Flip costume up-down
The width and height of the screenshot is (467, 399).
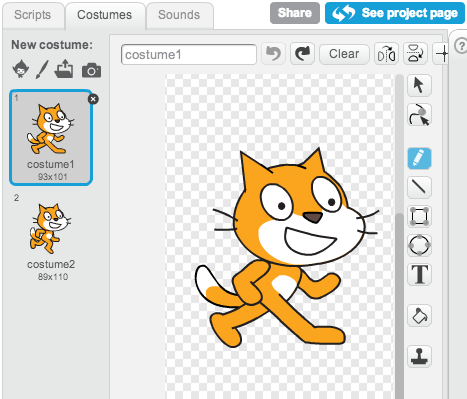[415, 53]
